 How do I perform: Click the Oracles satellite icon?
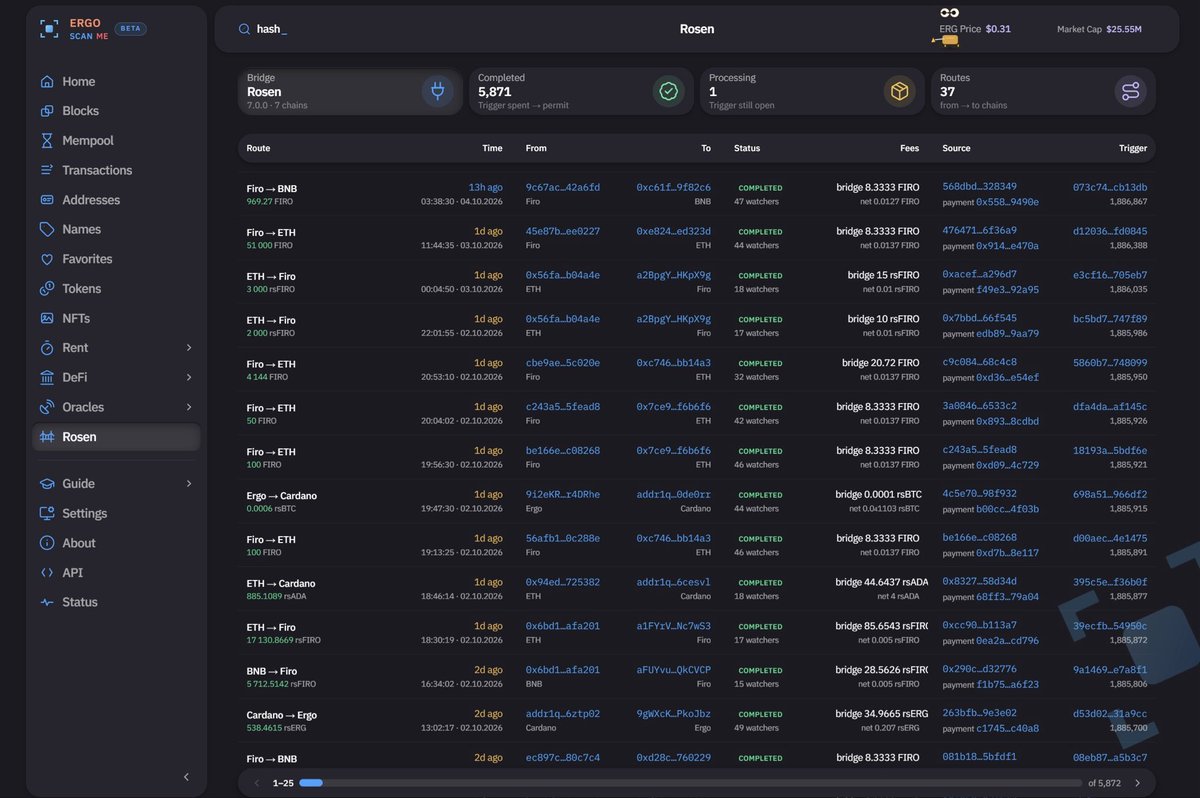pyautogui.click(x=46, y=407)
